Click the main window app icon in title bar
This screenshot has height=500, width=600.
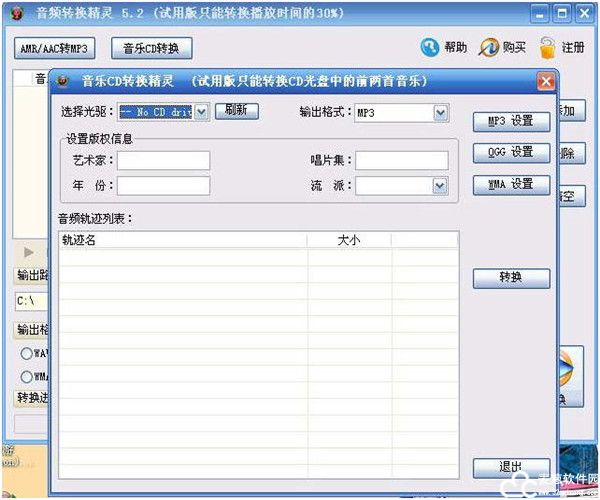[x=17, y=14]
